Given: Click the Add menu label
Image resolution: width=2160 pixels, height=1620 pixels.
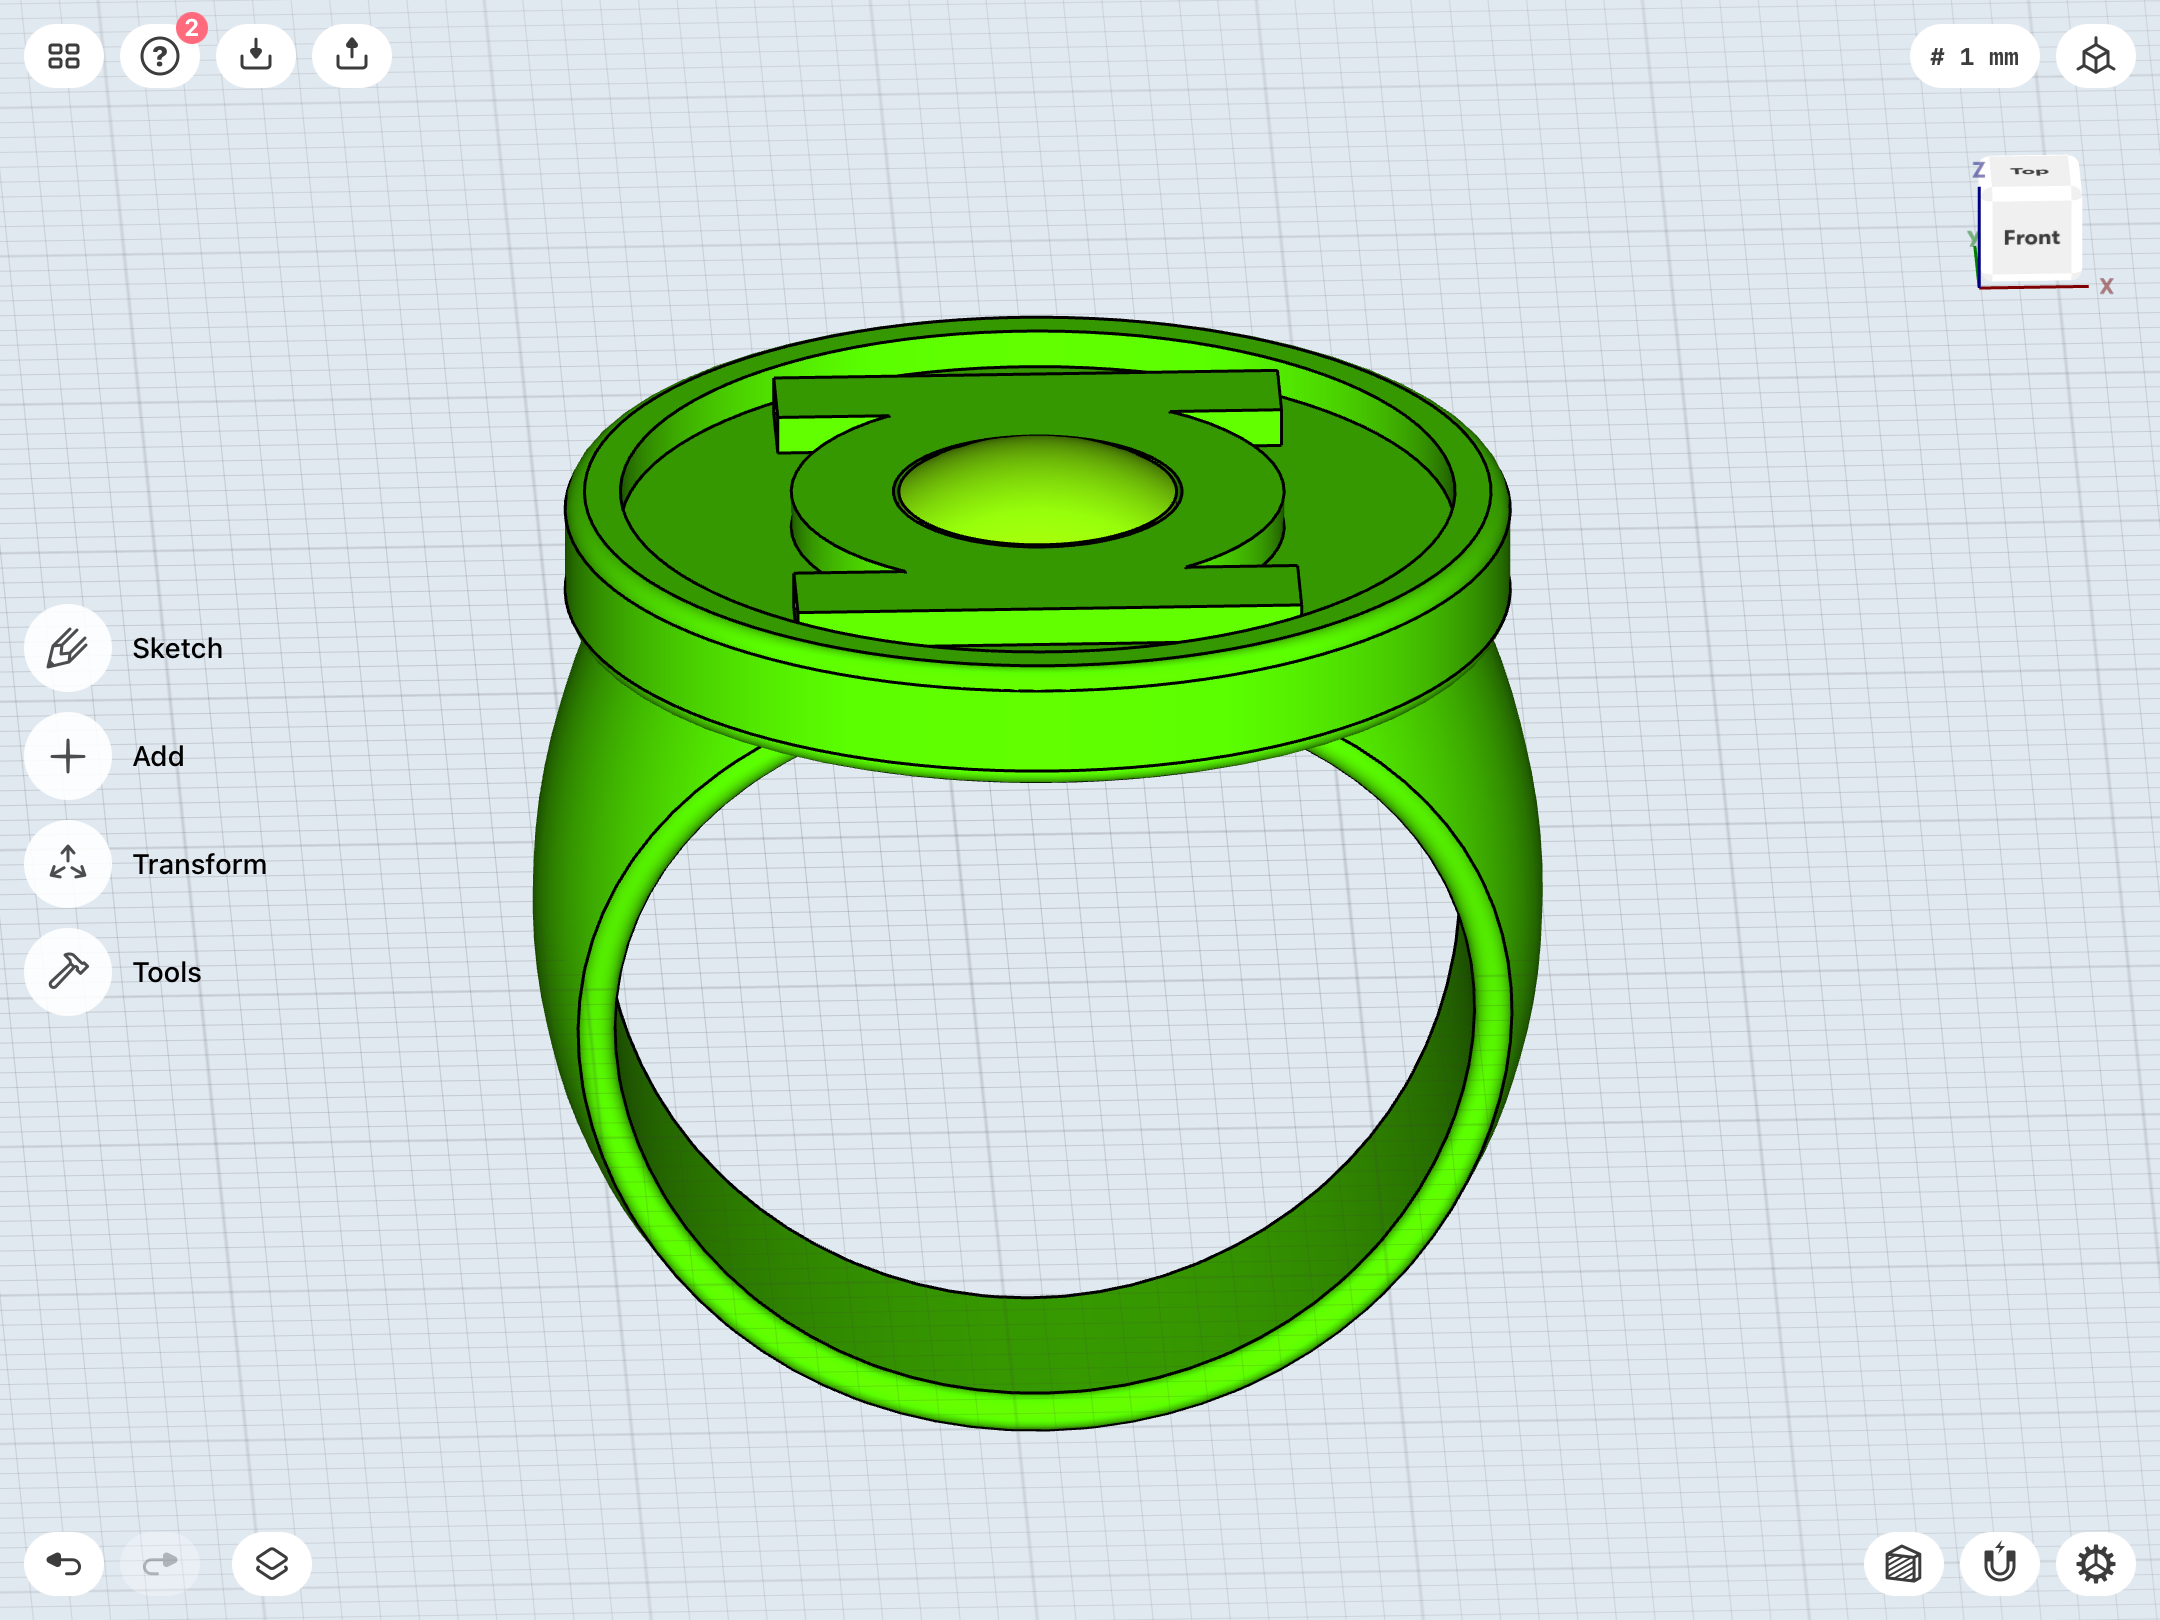Looking at the screenshot, I should [x=158, y=756].
